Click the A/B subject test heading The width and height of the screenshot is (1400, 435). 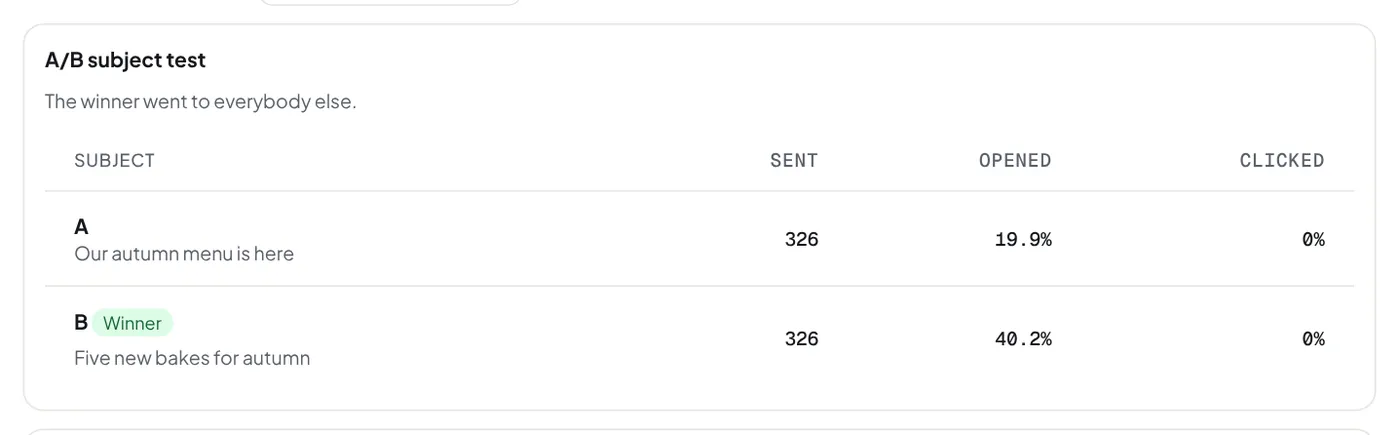[125, 60]
